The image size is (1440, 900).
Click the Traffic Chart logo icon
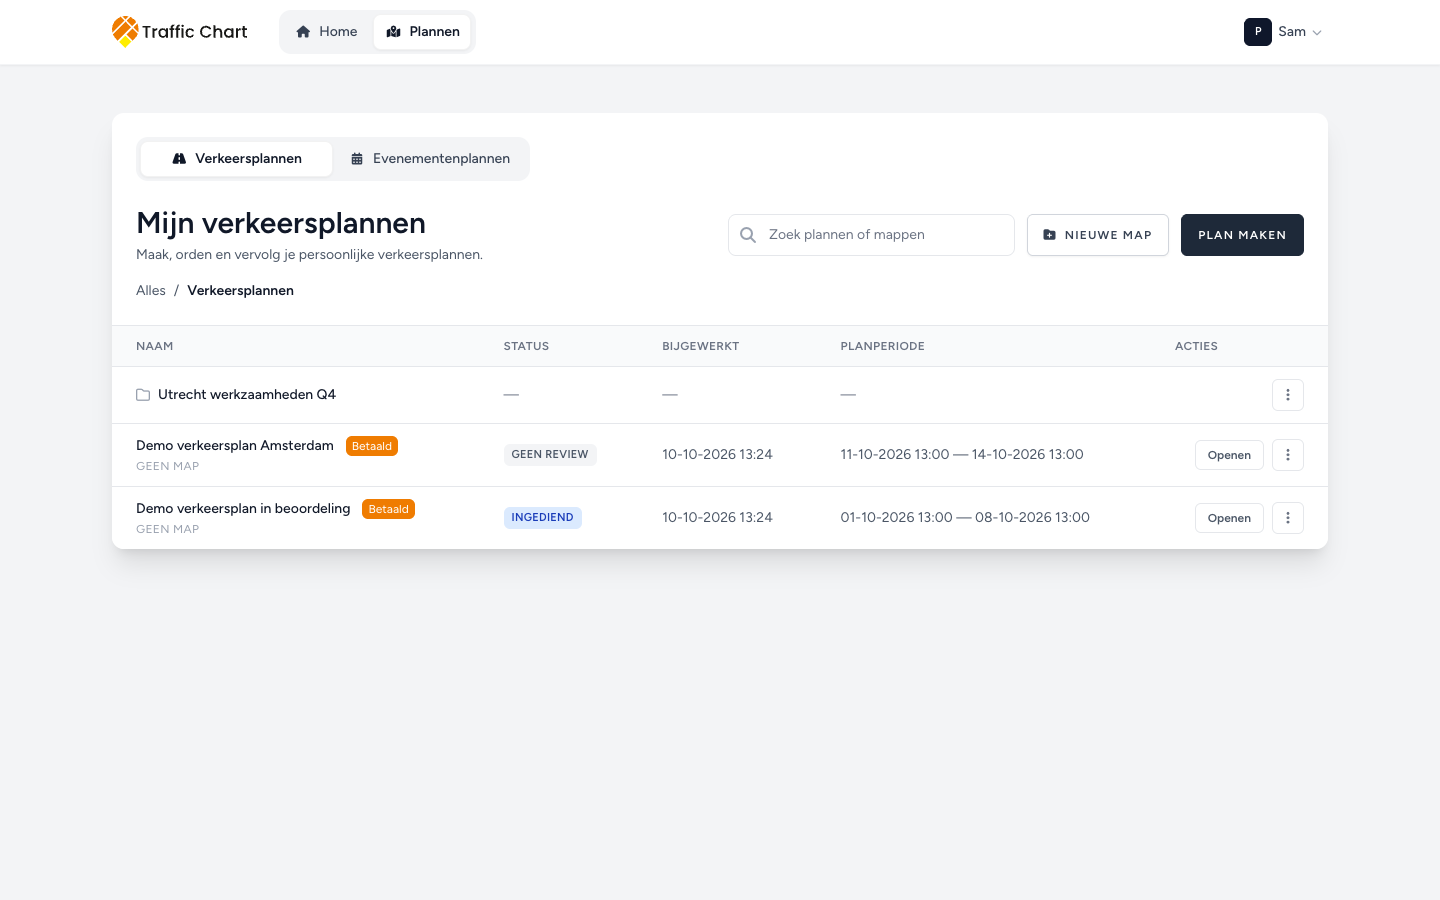[125, 31]
